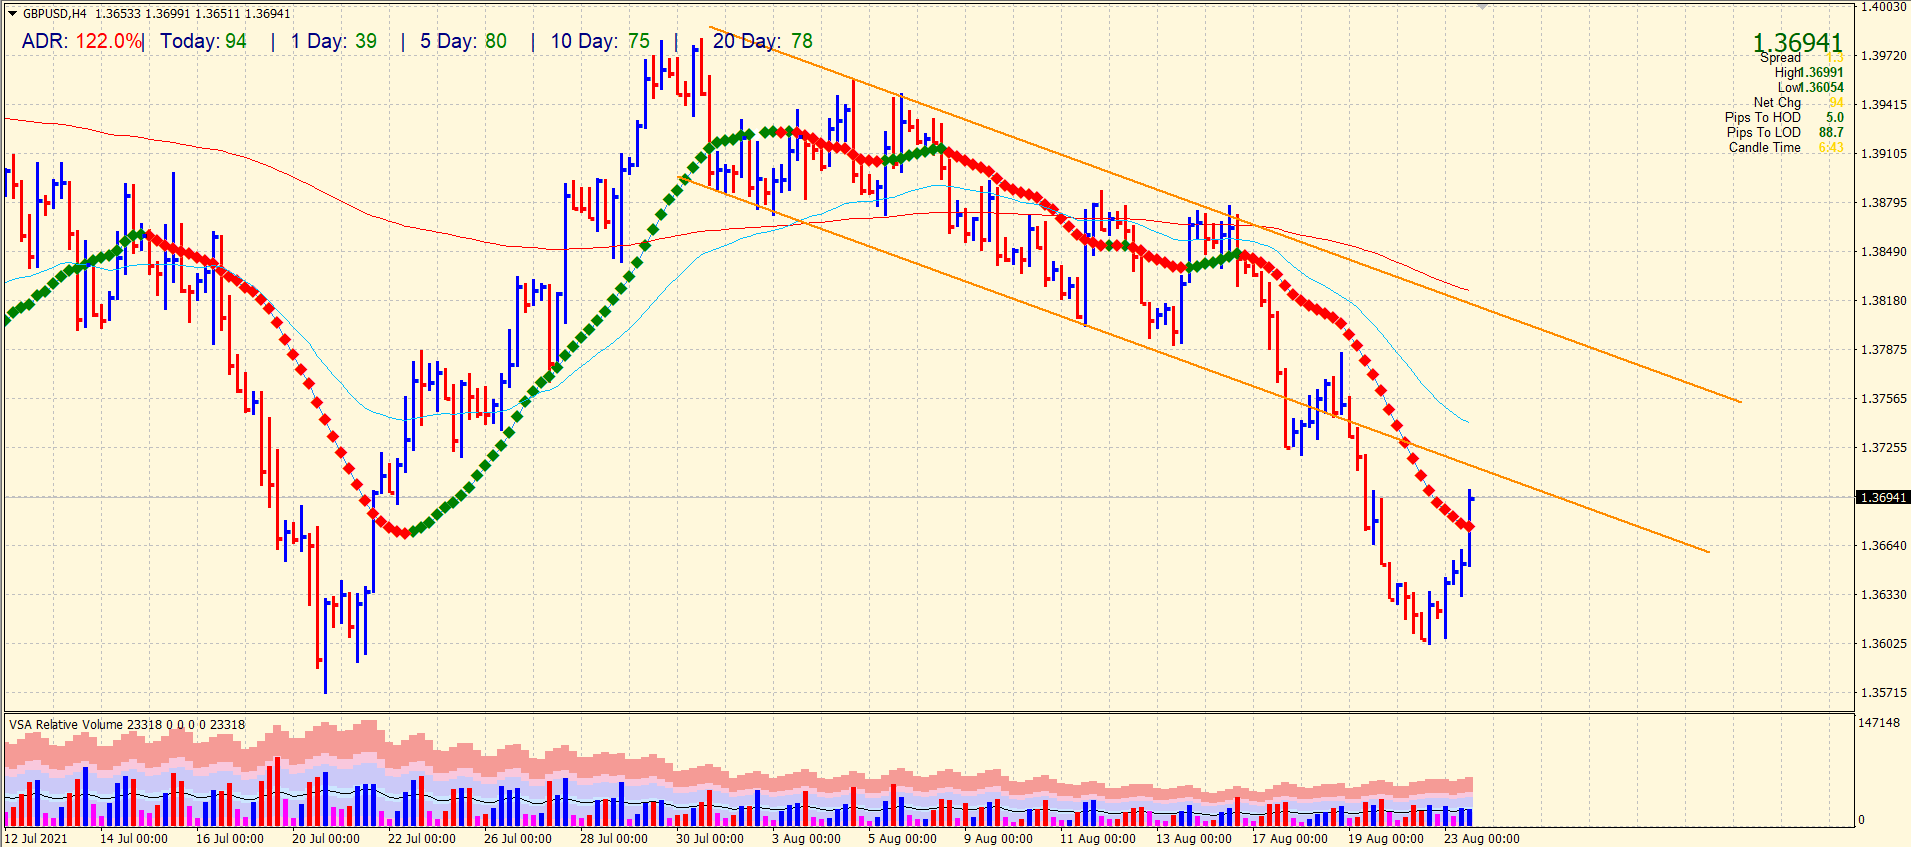Image resolution: width=1911 pixels, height=847 pixels.
Task: Click the 20 Jul 00:00 time label
Action: pos(326,838)
